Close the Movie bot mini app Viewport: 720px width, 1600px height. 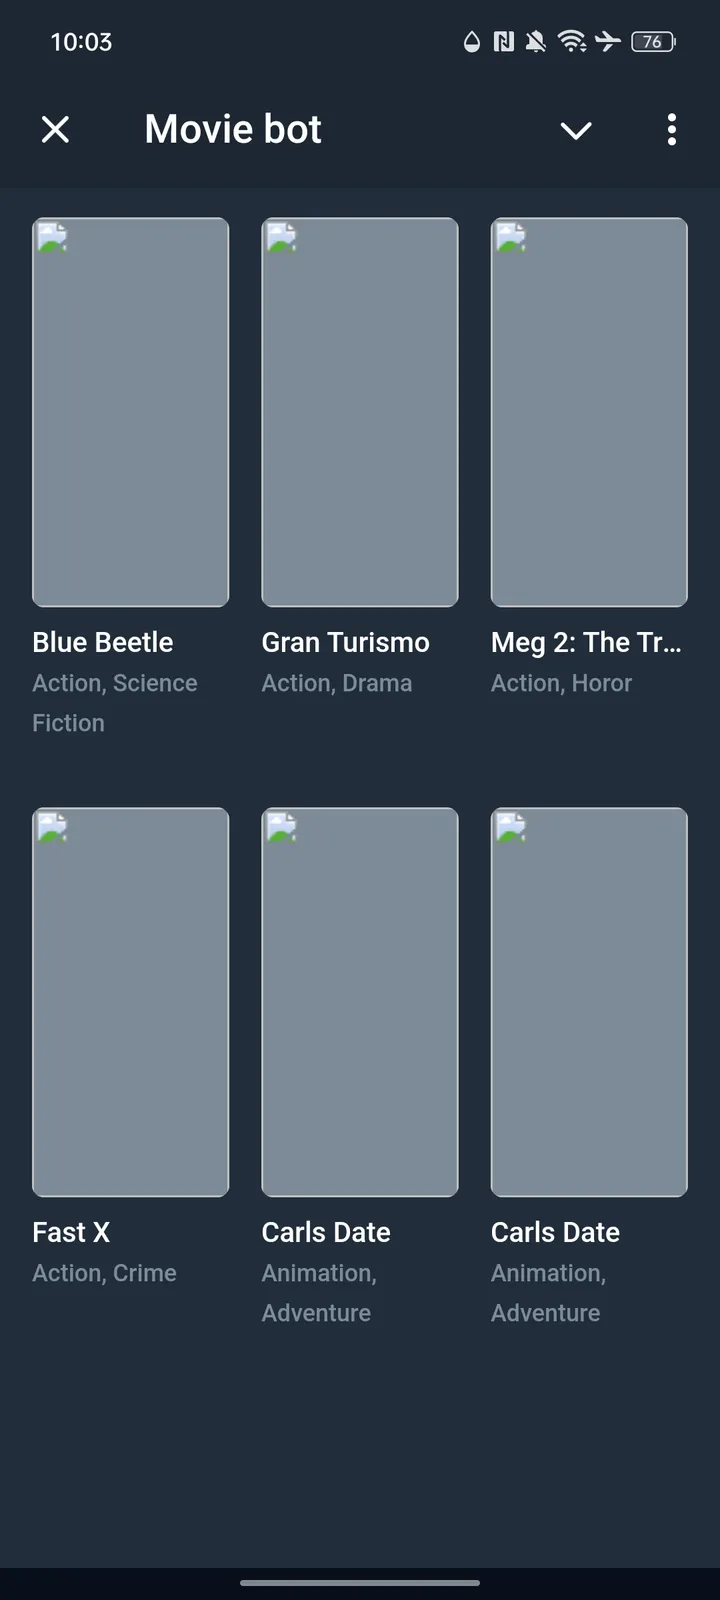point(56,129)
